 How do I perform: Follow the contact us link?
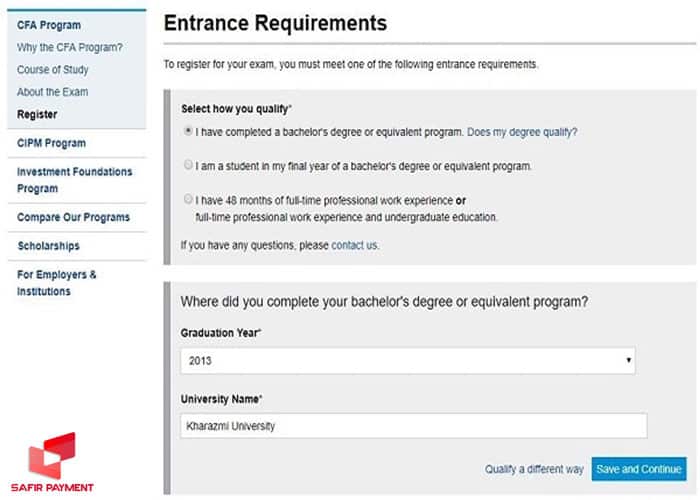click(x=355, y=245)
